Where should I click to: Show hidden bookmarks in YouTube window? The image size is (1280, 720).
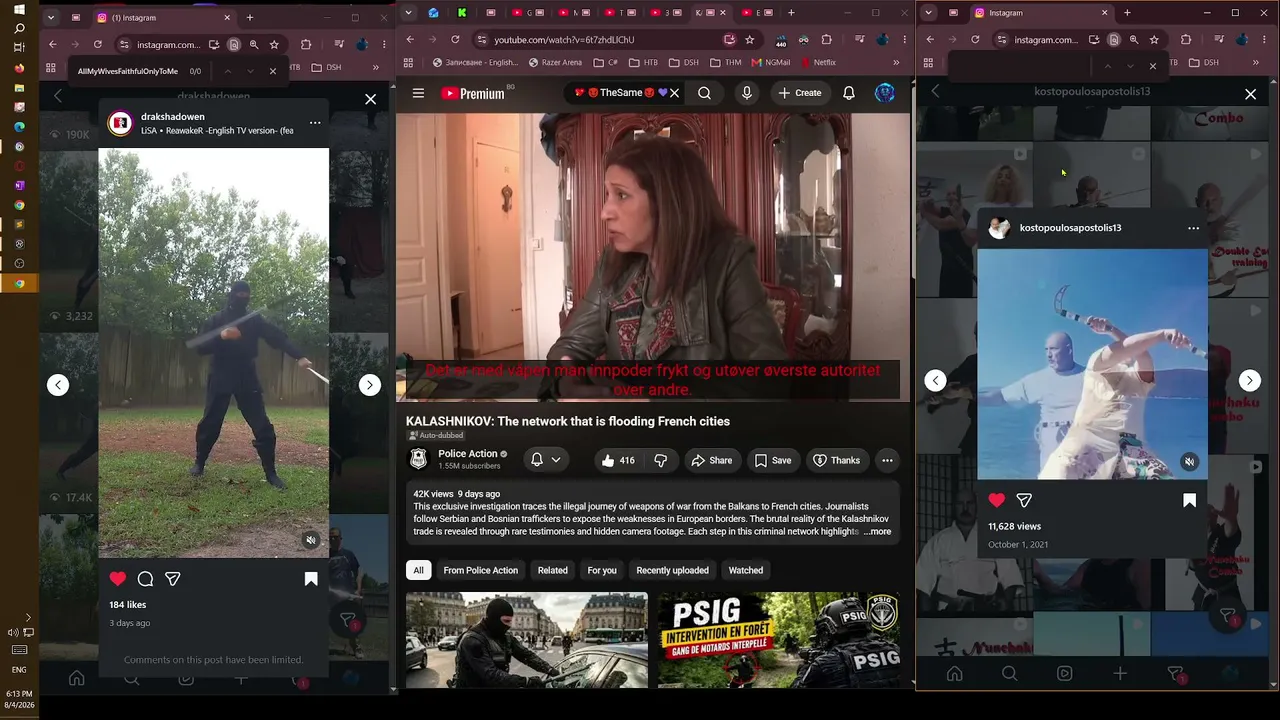coord(896,62)
